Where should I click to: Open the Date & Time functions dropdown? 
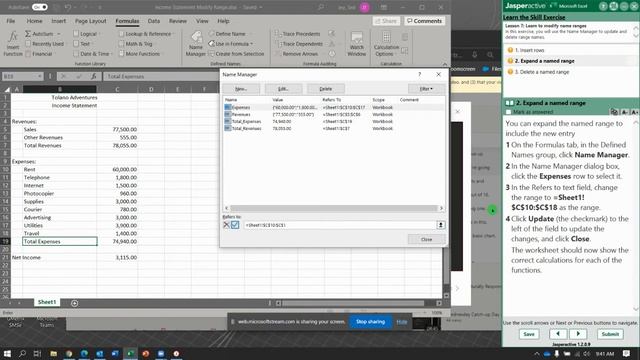coord(111,54)
